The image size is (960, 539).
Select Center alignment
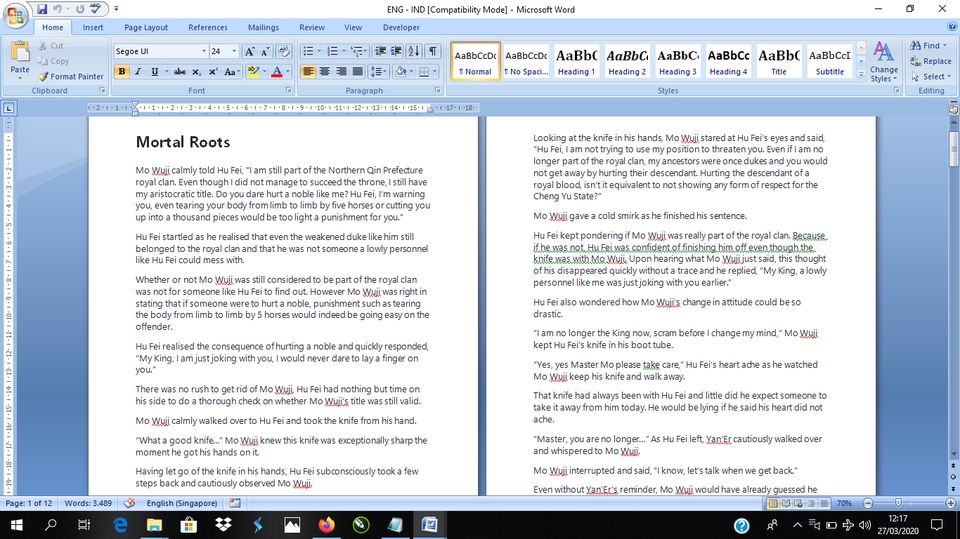(324, 72)
